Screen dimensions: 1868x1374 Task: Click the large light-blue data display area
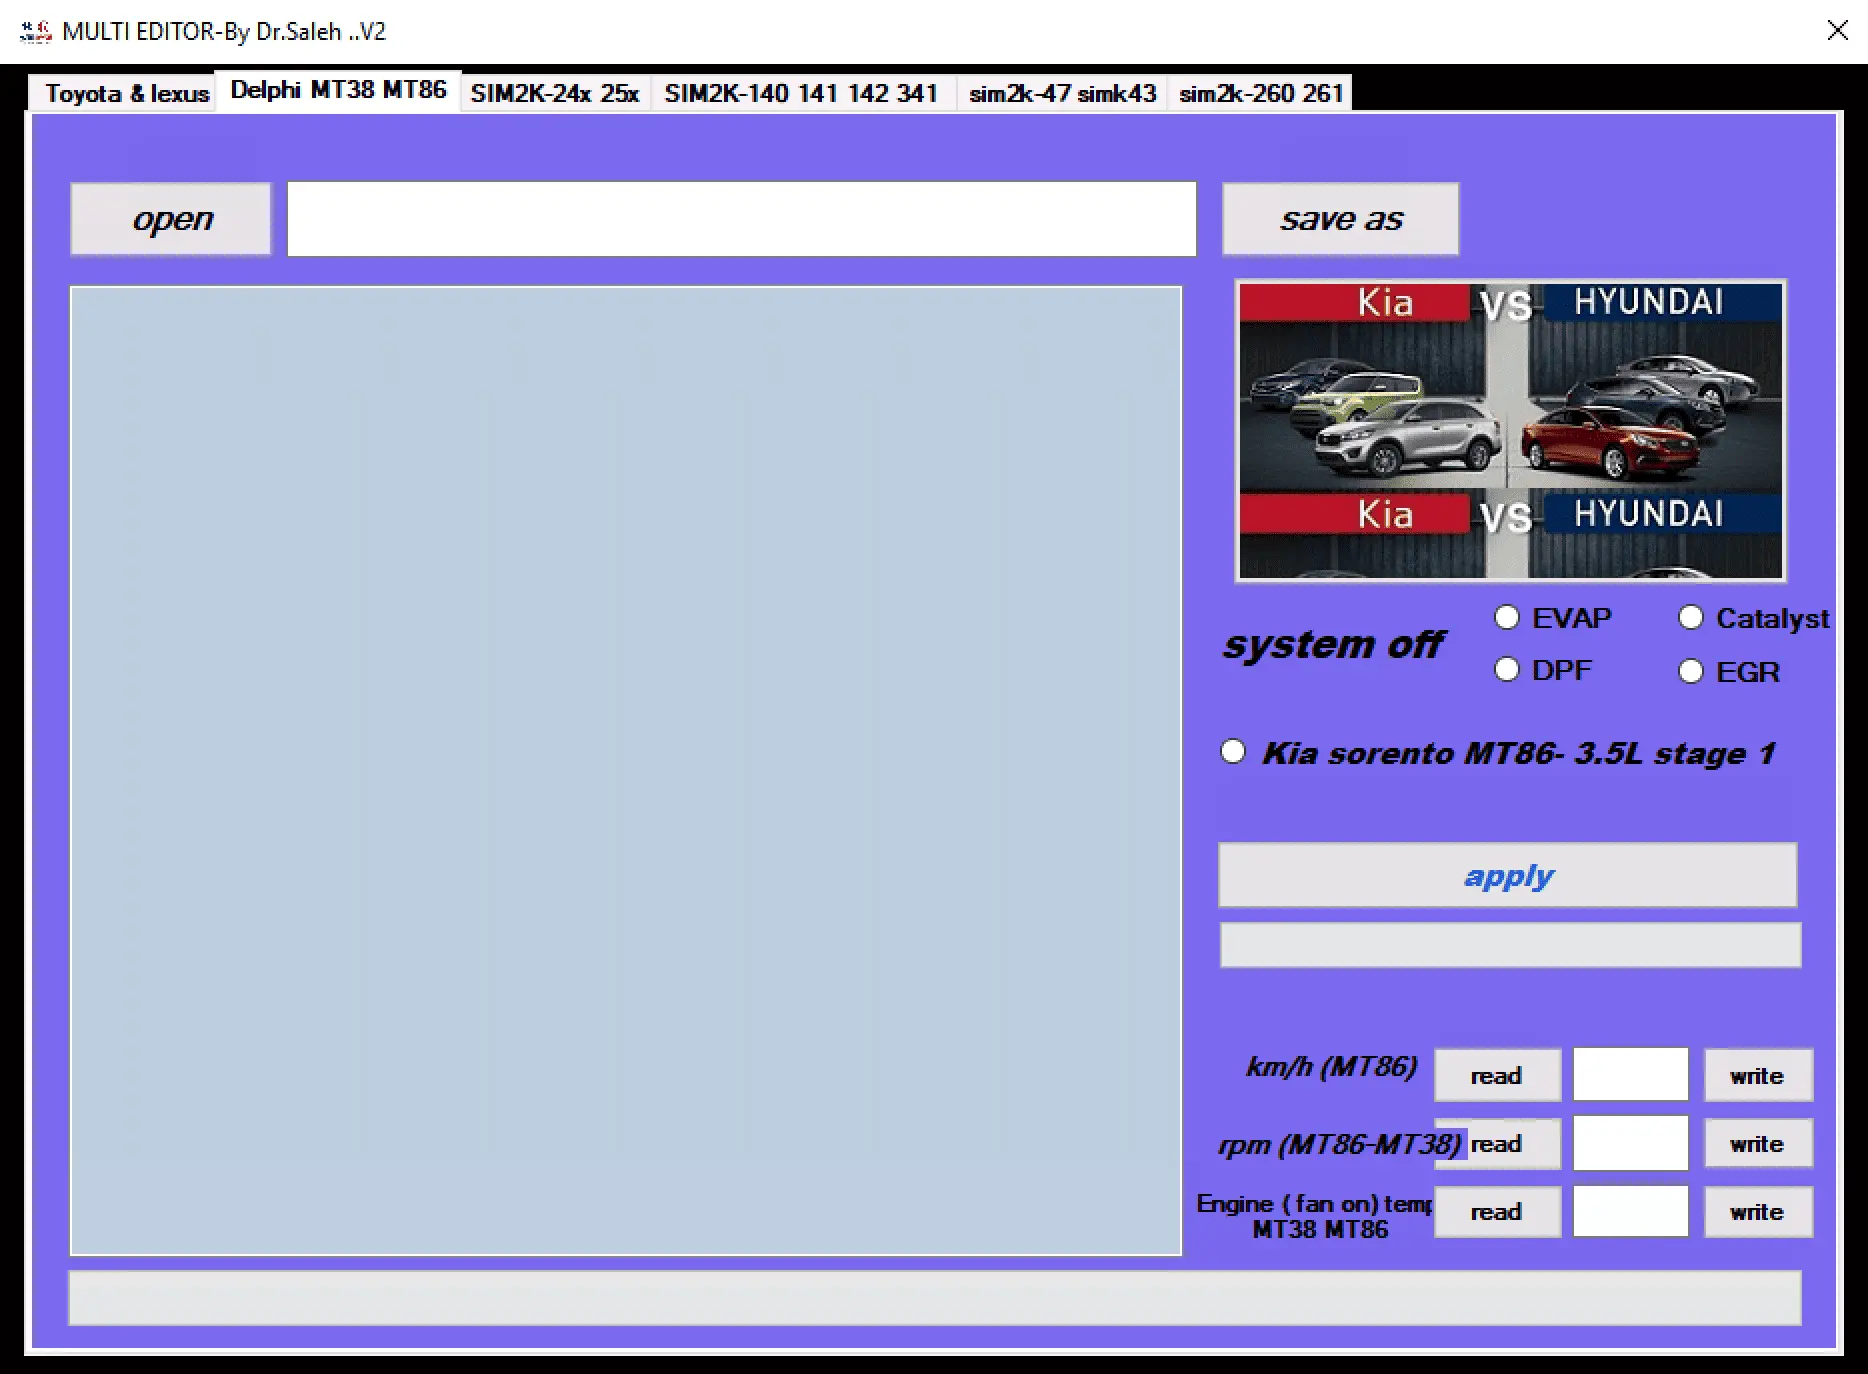pos(626,770)
